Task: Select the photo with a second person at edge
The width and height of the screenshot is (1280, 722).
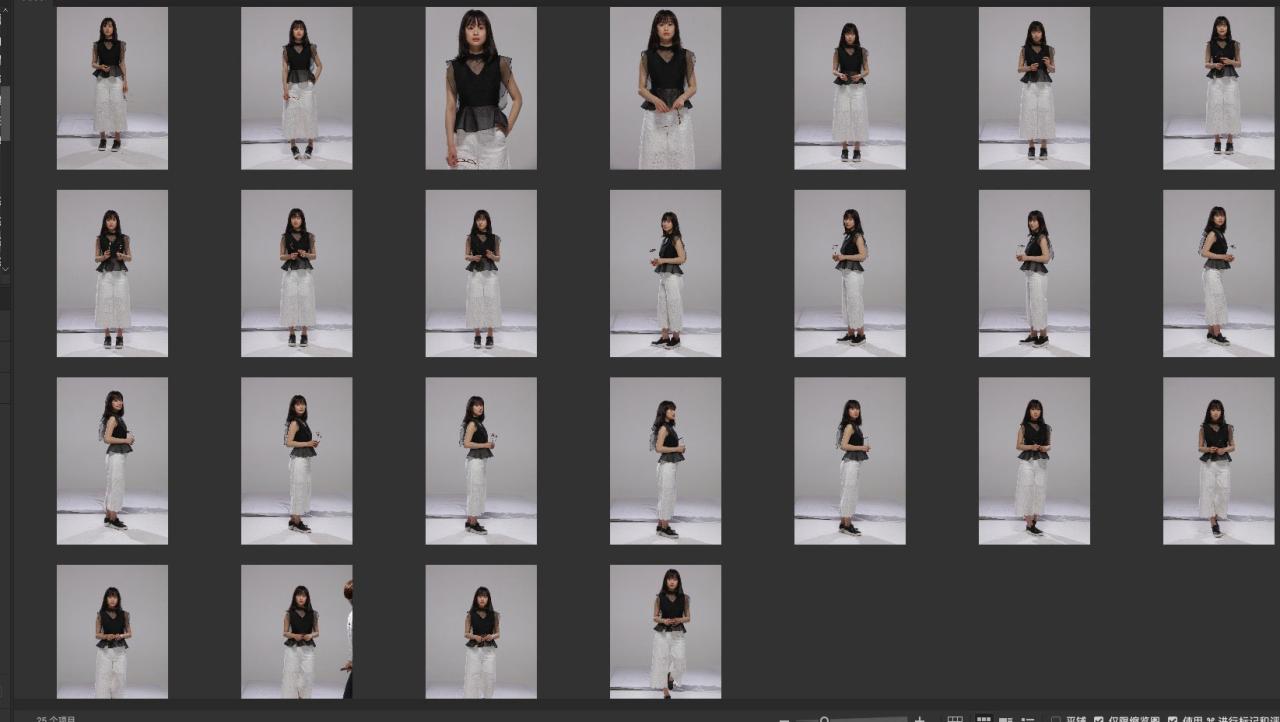Action: pos(296,631)
